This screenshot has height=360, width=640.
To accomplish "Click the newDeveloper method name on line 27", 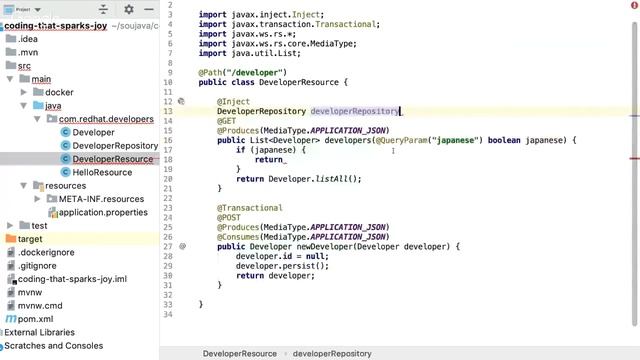I will 324,247.
